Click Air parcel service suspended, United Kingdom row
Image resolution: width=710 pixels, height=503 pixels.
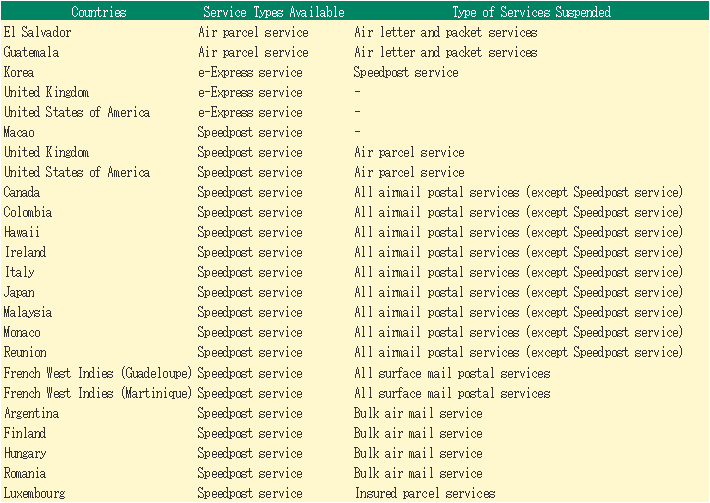pos(409,152)
